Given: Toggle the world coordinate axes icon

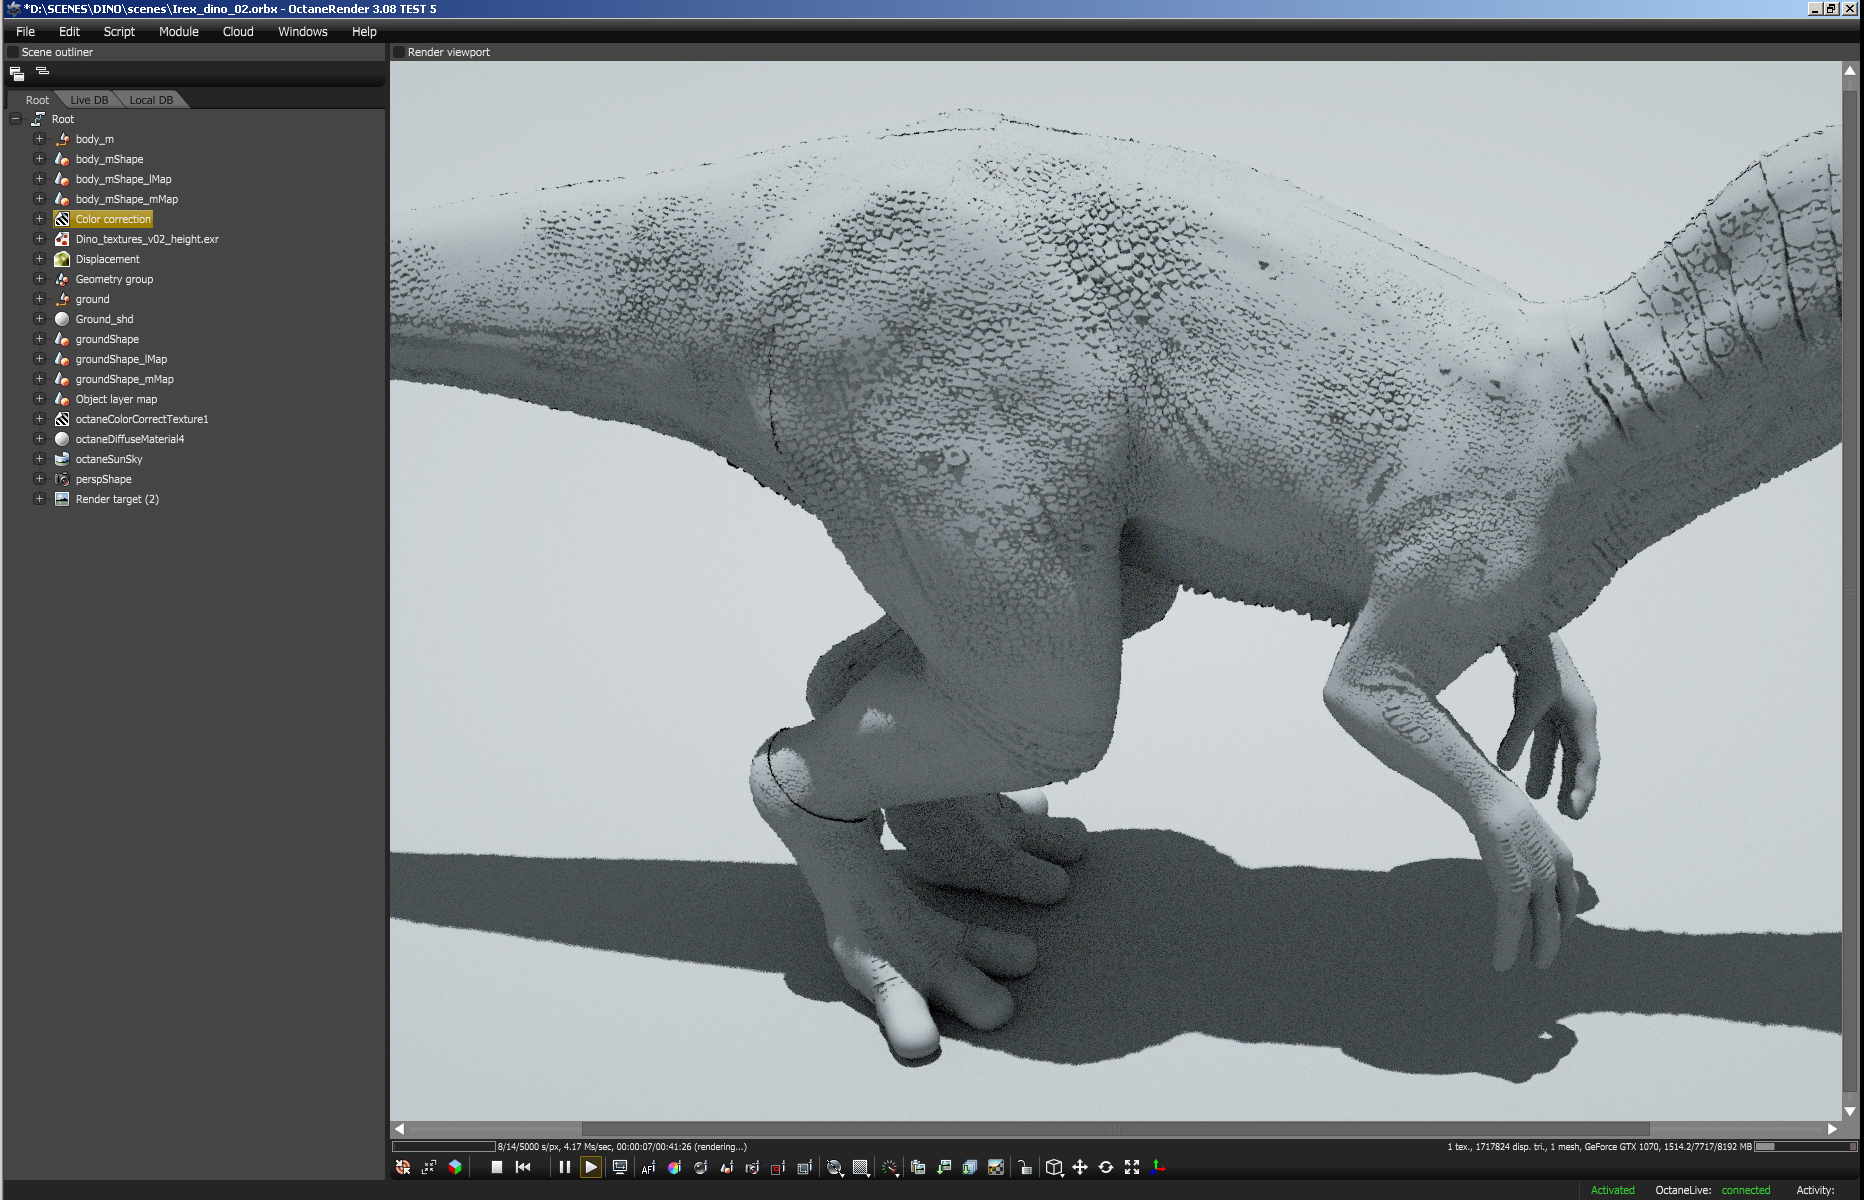Looking at the screenshot, I should tap(1158, 1167).
